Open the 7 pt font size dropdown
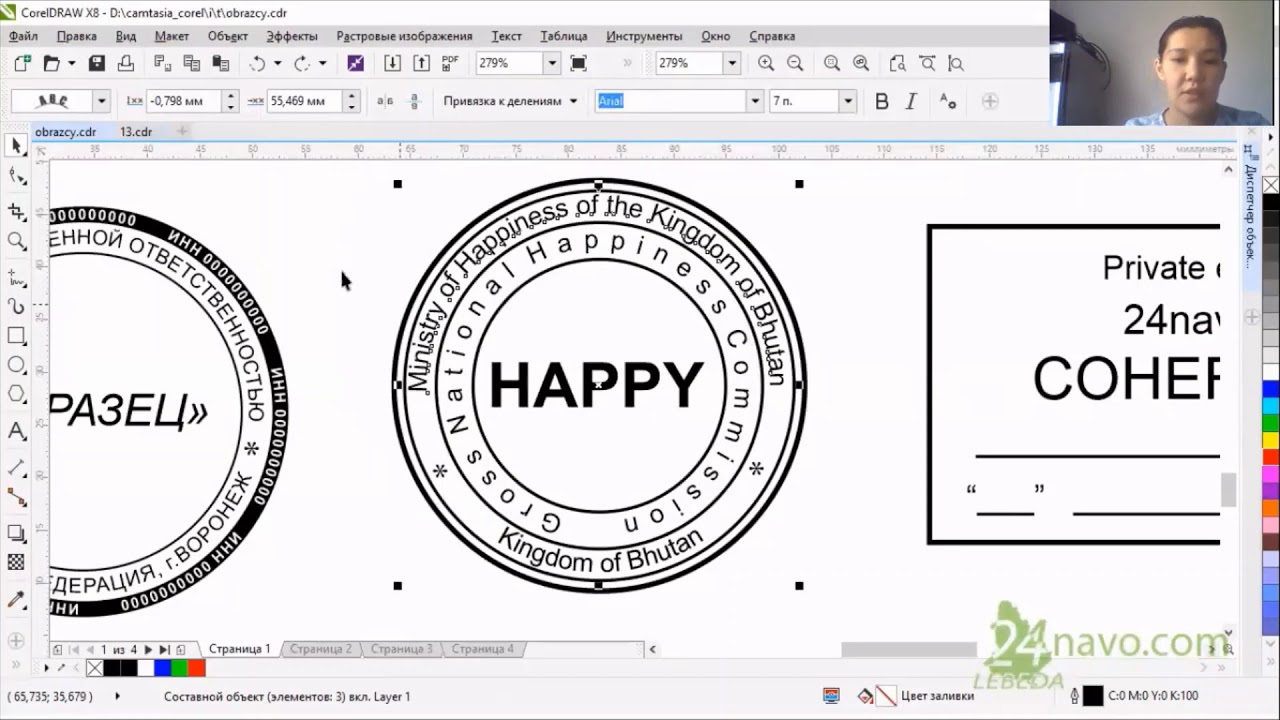The image size is (1280, 720). coord(848,101)
